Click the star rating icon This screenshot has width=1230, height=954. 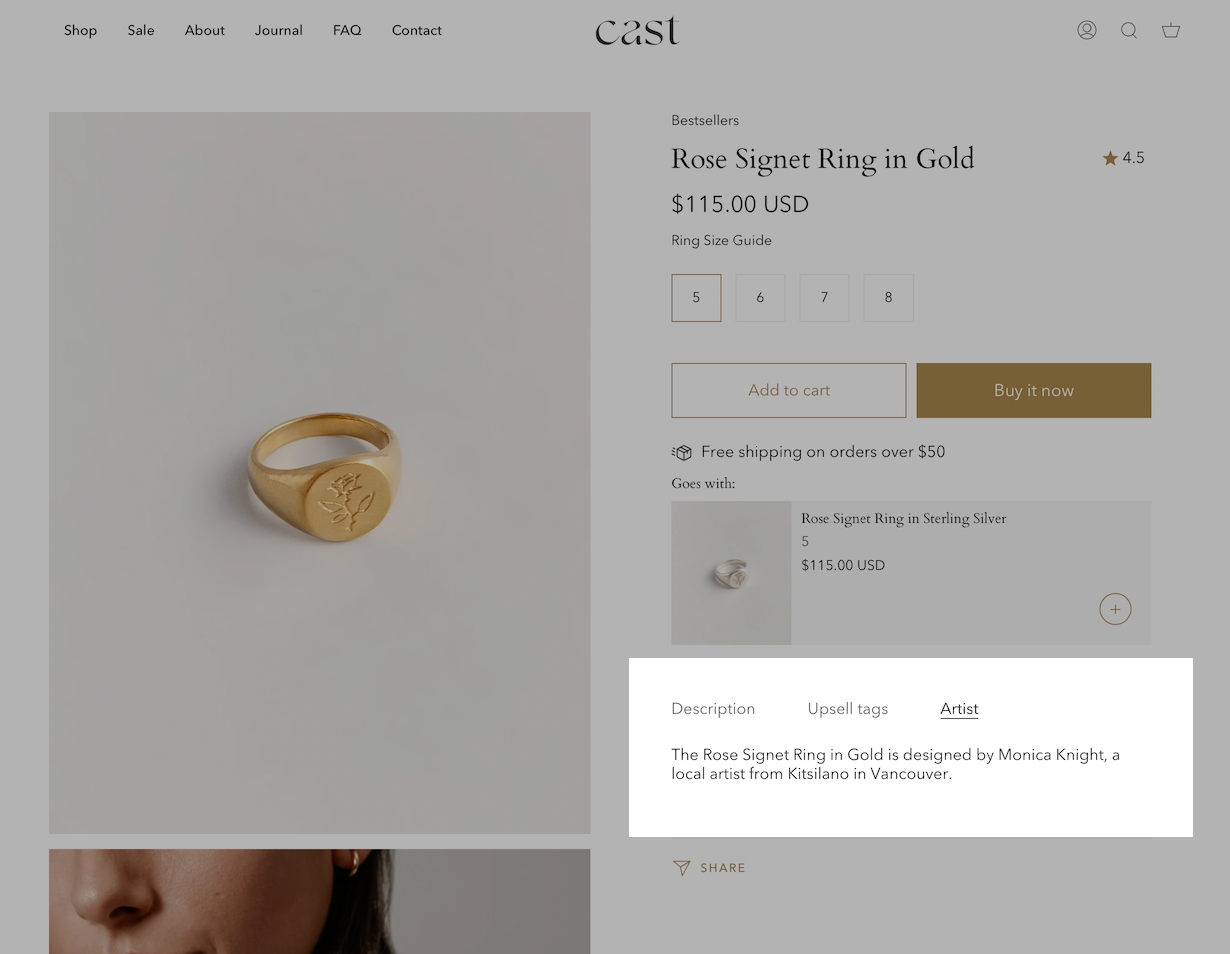point(1110,158)
